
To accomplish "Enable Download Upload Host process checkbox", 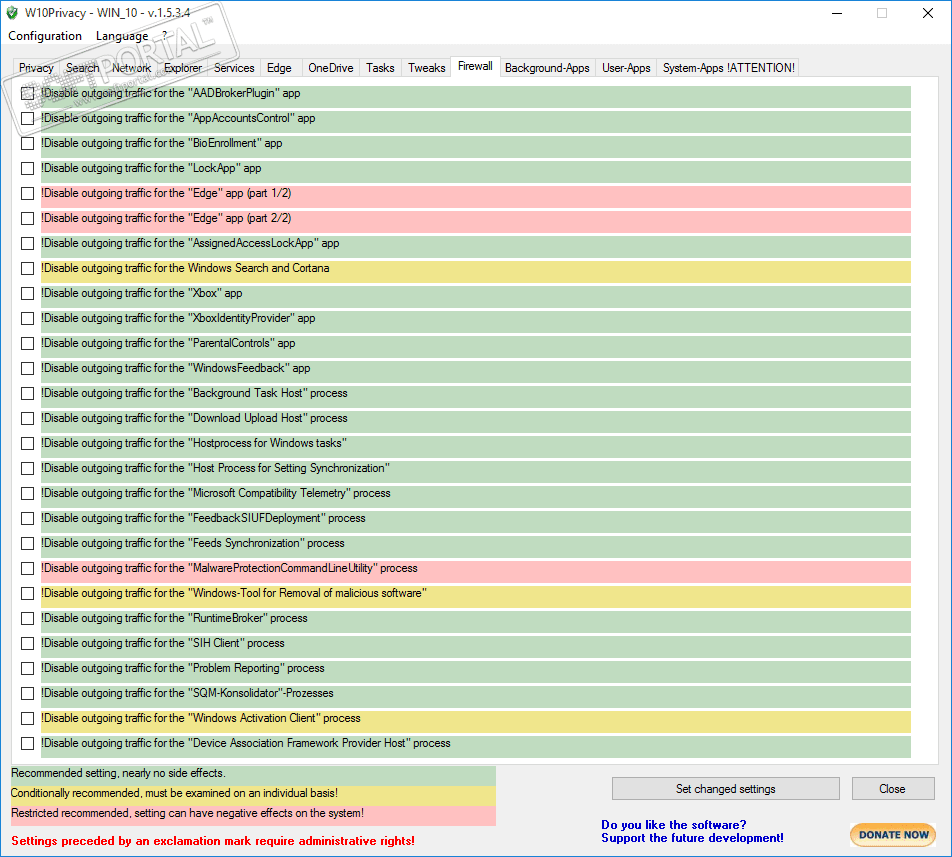I will 27,418.
